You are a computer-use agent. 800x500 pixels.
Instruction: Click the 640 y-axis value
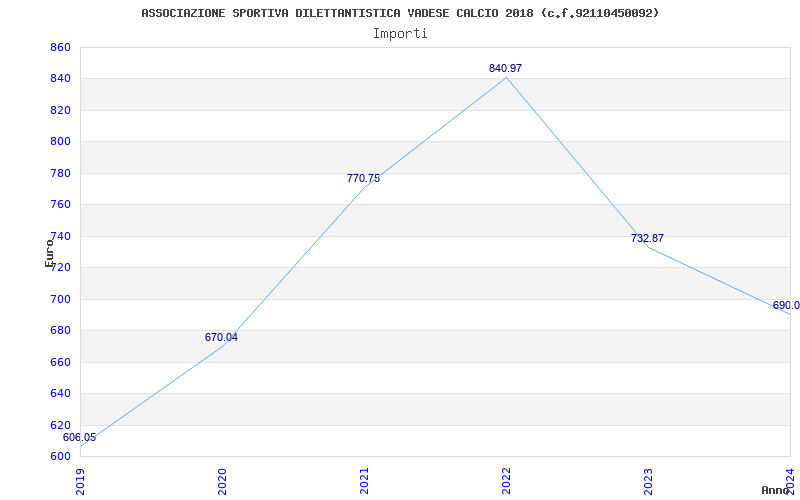(60, 393)
